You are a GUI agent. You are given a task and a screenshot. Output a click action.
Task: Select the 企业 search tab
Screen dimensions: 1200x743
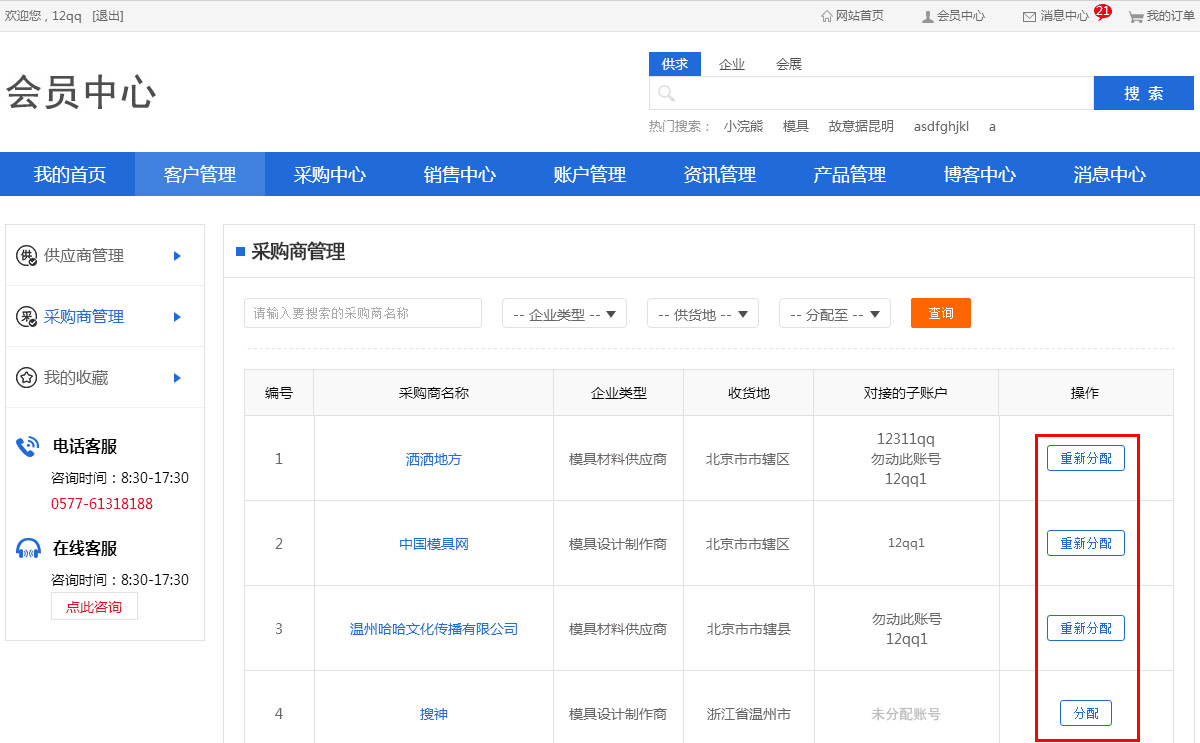click(x=732, y=64)
